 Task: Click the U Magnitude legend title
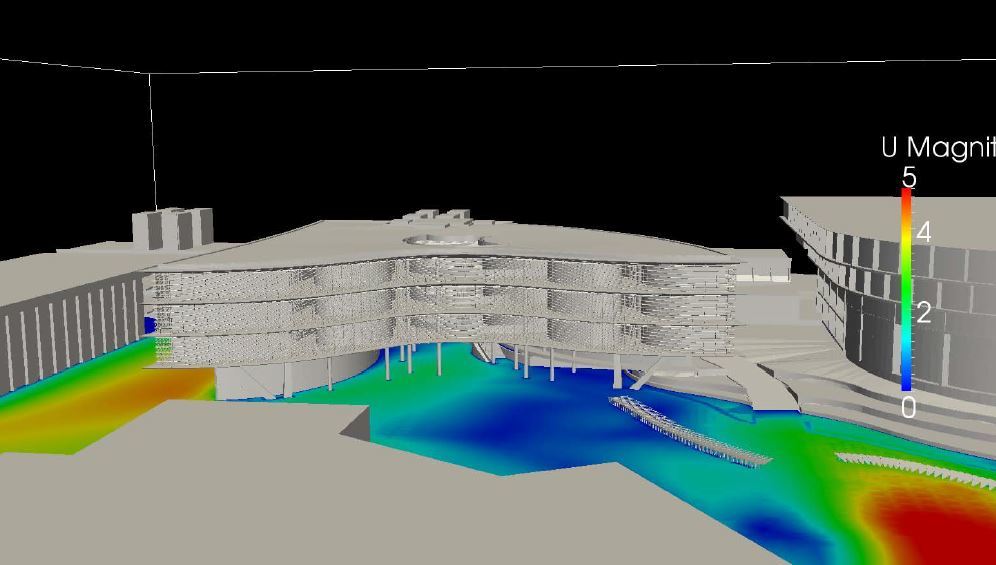[938, 148]
